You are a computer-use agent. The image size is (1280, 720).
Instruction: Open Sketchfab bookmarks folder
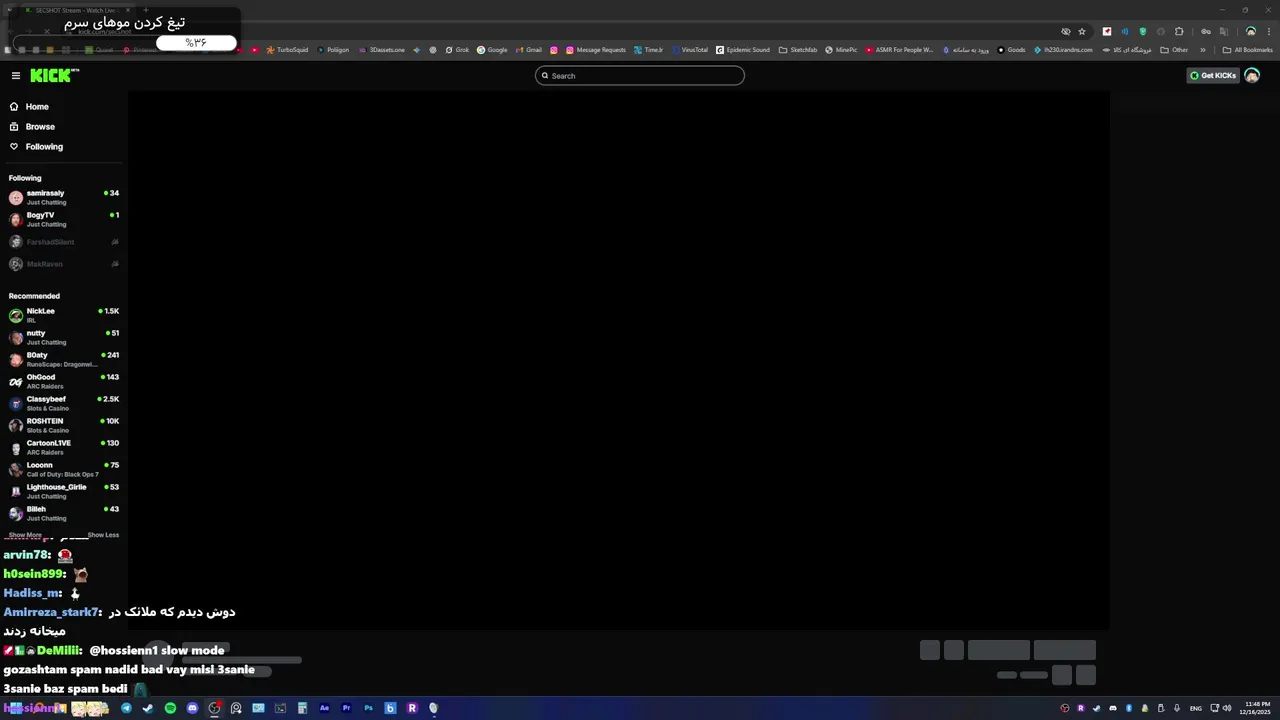[x=798, y=49]
